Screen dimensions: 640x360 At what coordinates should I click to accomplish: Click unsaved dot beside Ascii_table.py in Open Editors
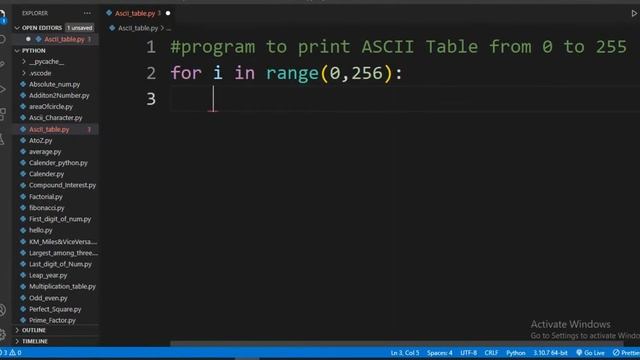(x=28, y=39)
